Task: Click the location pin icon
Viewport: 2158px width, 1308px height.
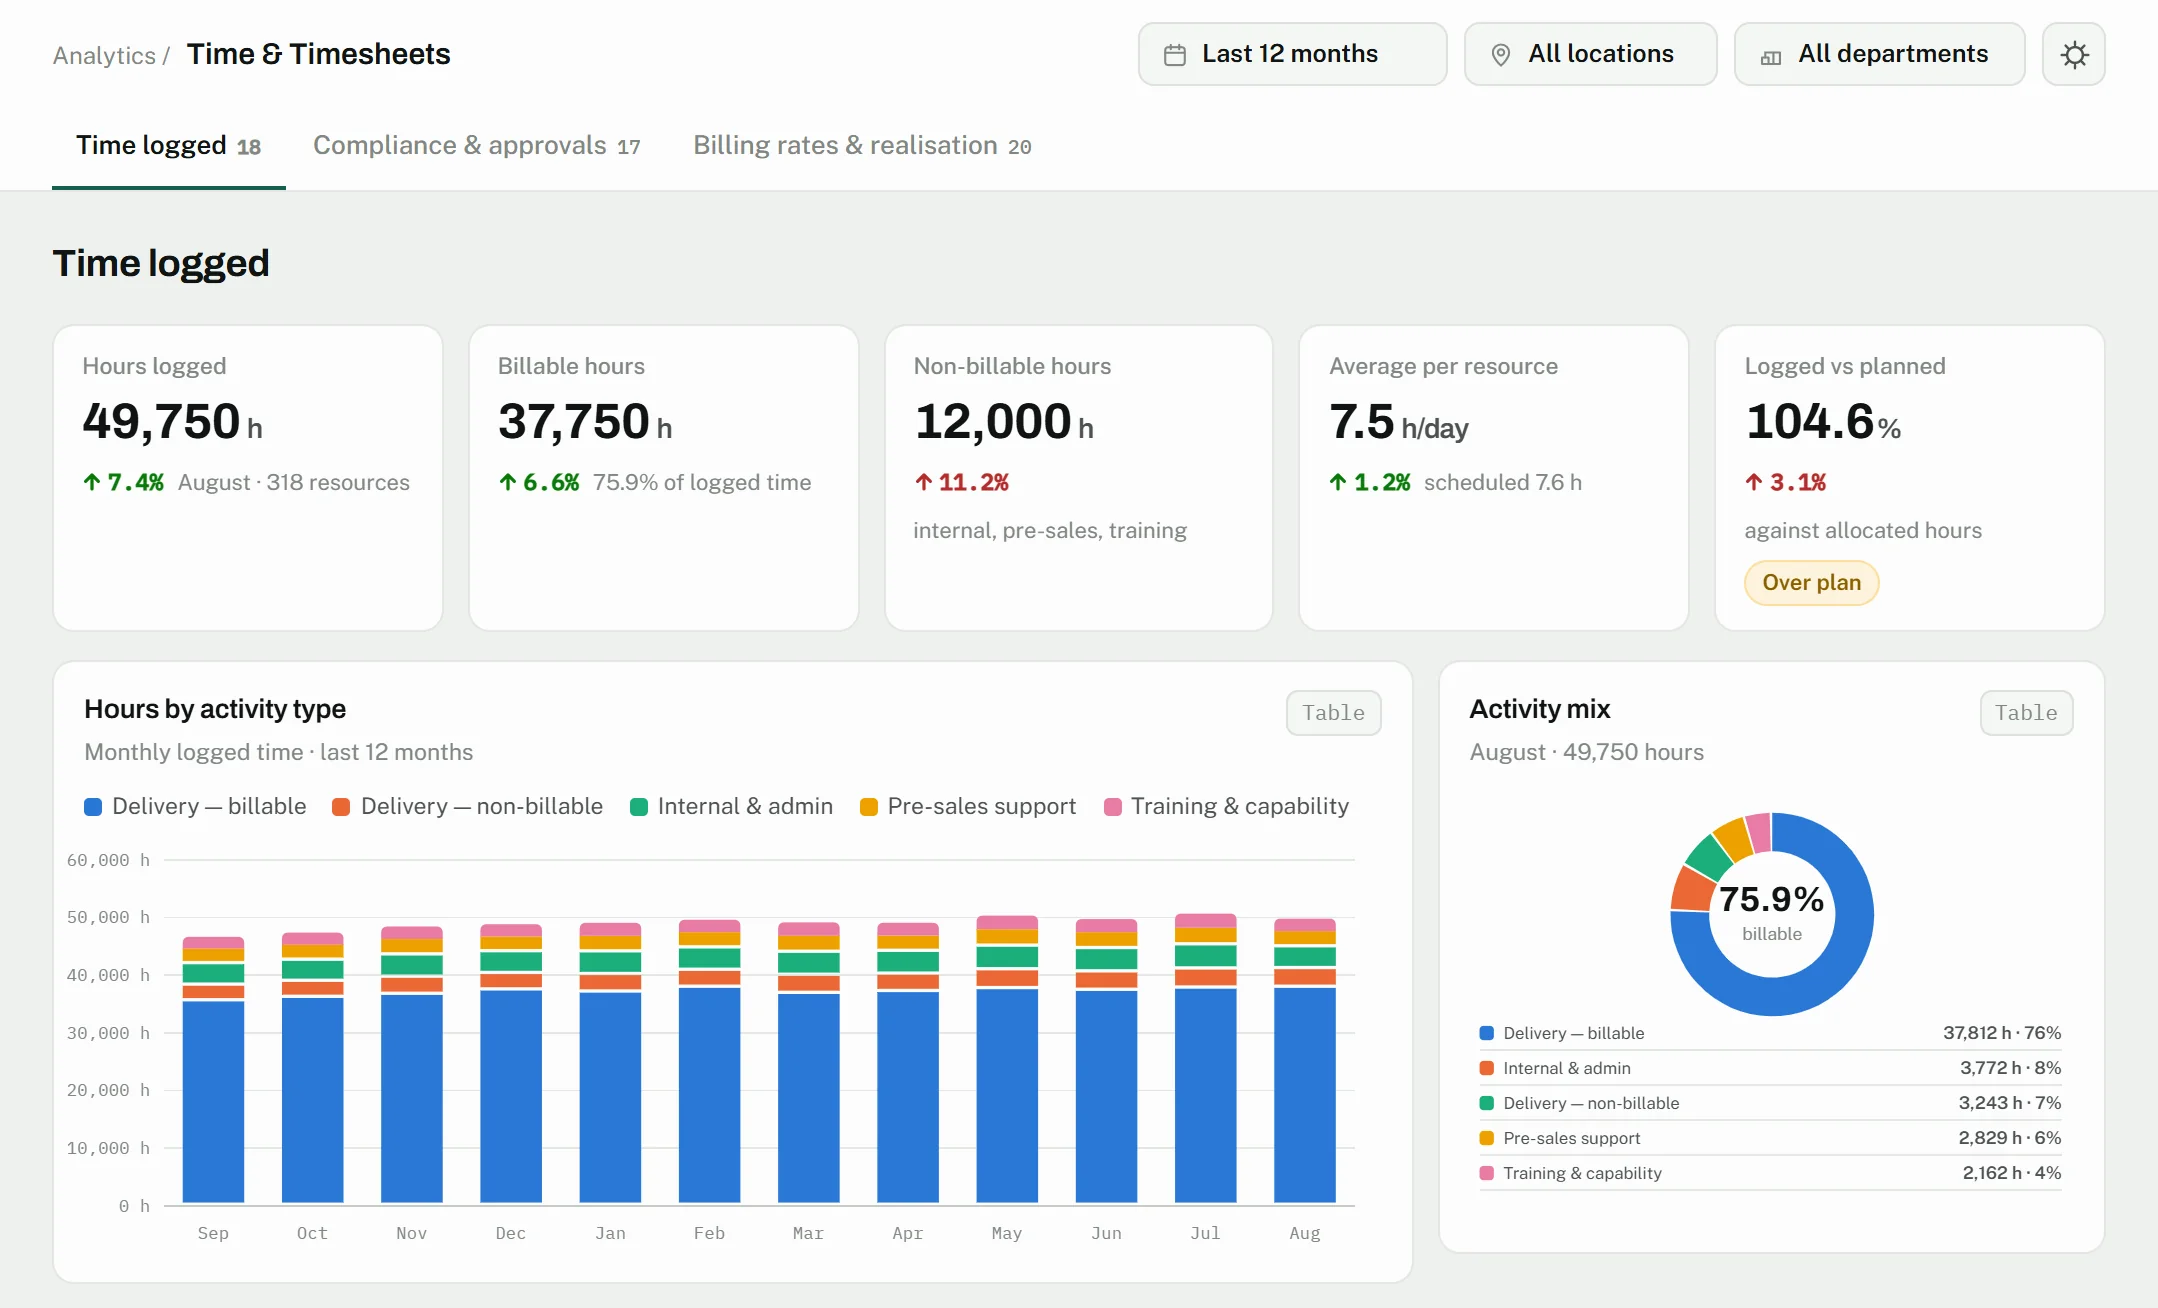Action: coord(1501,55)
